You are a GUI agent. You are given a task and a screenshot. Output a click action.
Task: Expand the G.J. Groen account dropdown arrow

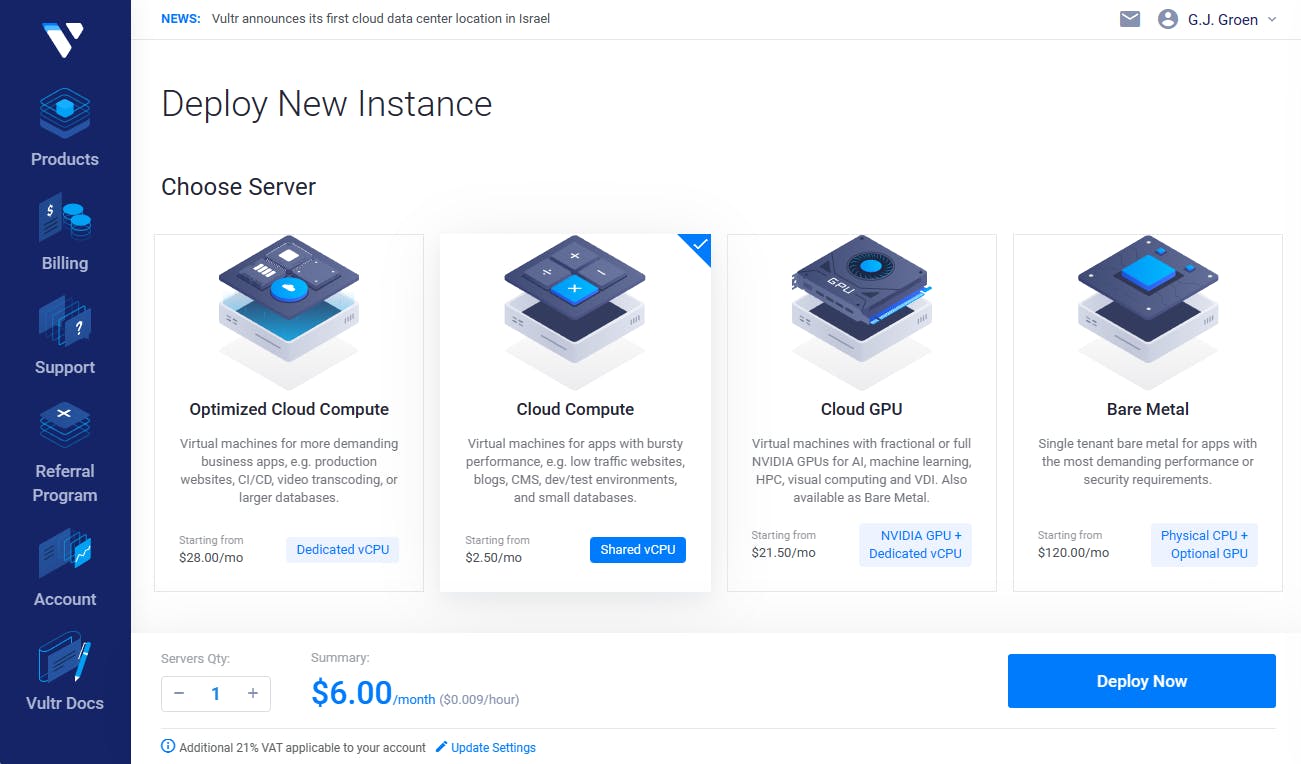click(1272, 19)
